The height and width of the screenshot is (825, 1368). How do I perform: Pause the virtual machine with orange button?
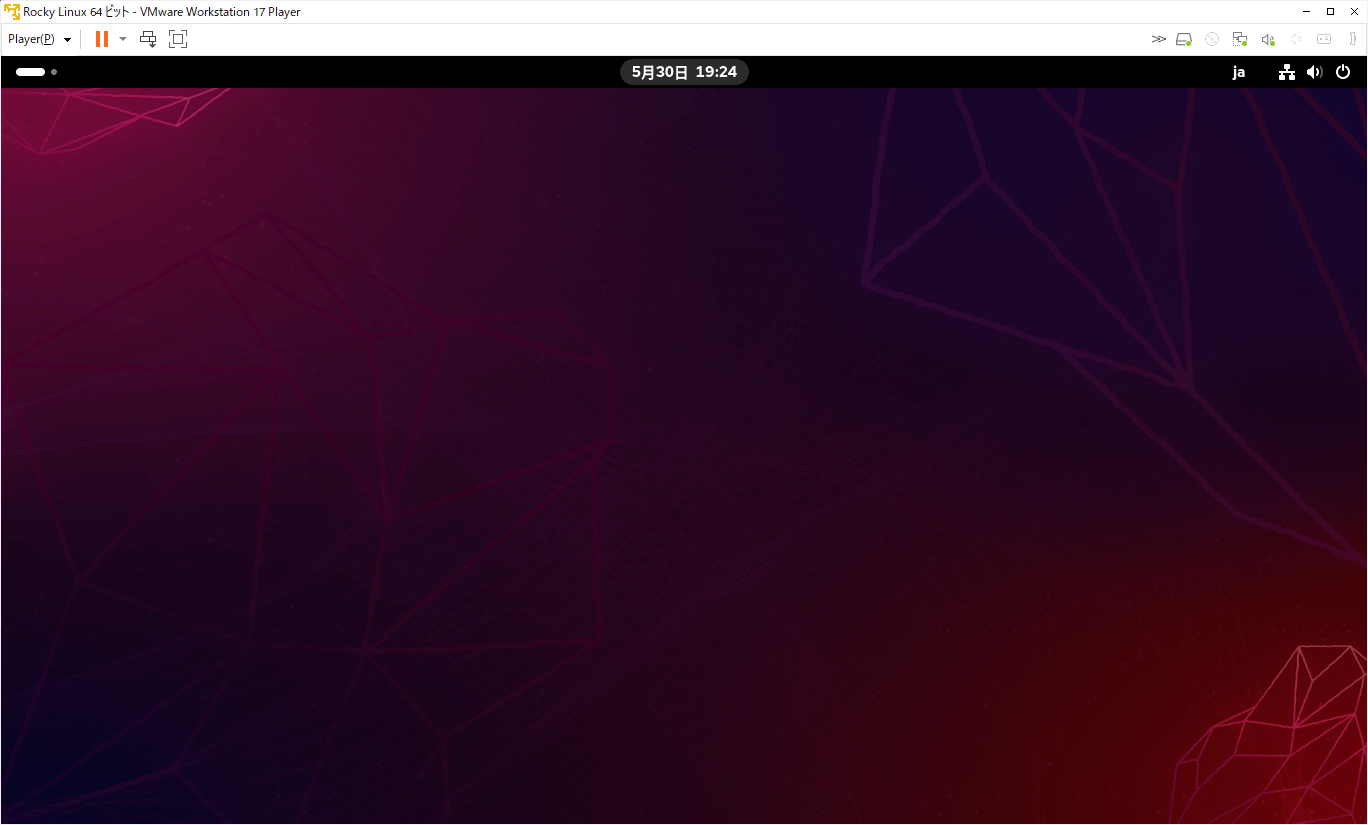[x=101, y=39]
